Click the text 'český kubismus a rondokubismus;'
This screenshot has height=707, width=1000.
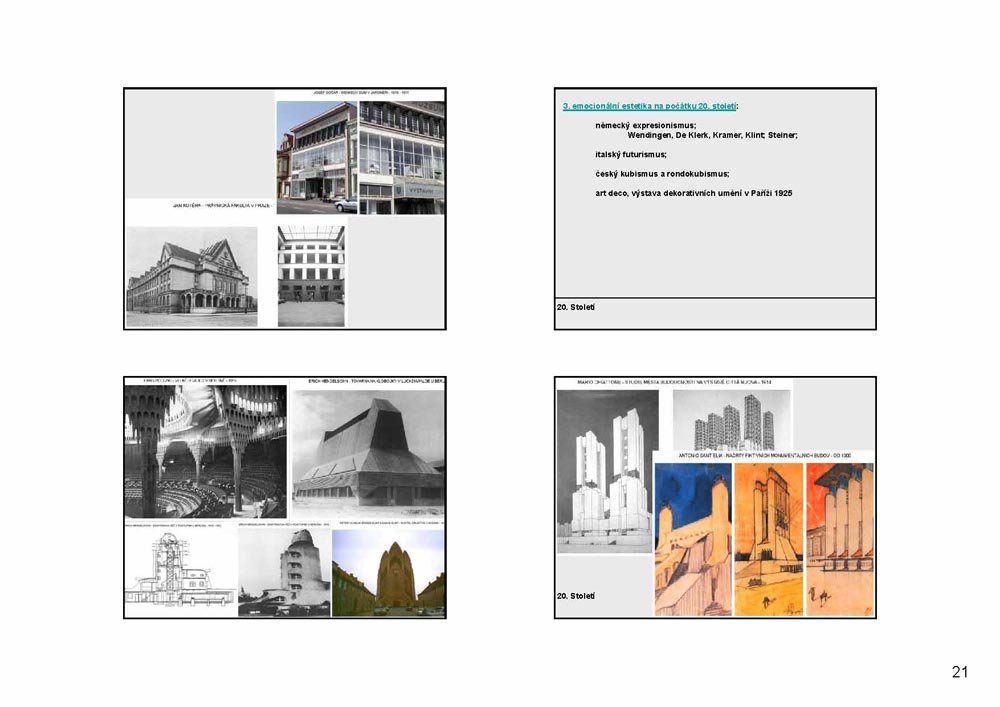662,173
